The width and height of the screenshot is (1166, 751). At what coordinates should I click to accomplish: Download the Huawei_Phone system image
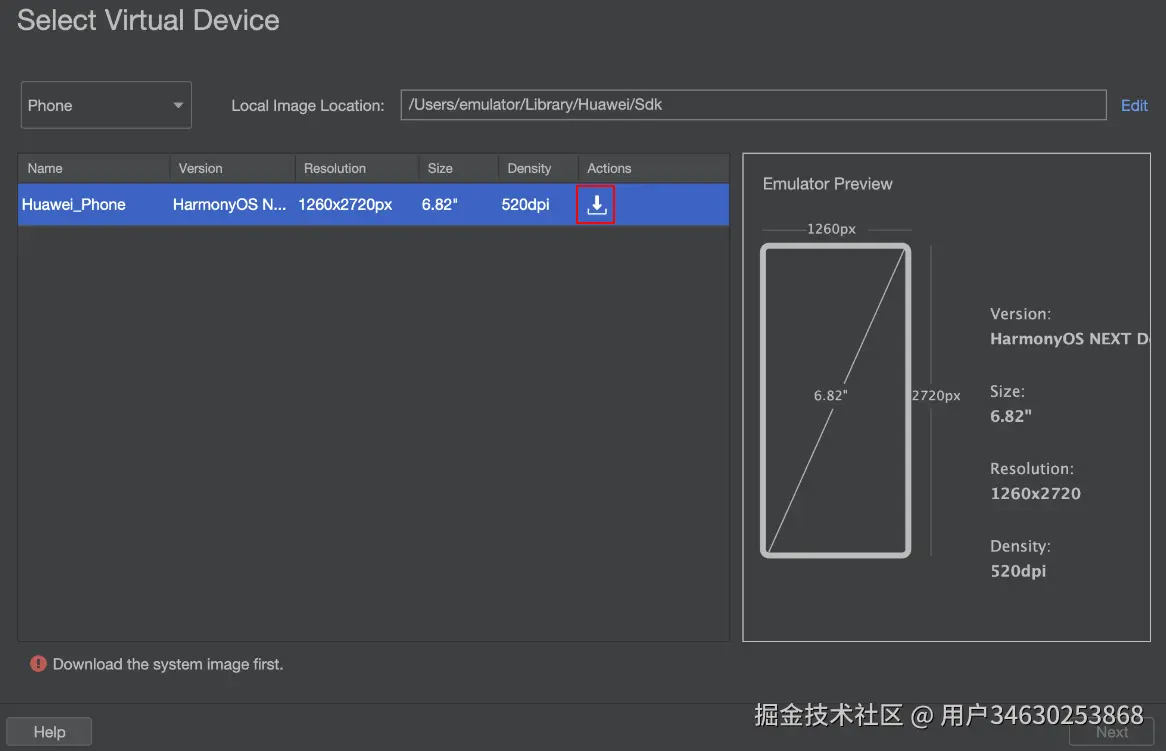pos(596,204)
